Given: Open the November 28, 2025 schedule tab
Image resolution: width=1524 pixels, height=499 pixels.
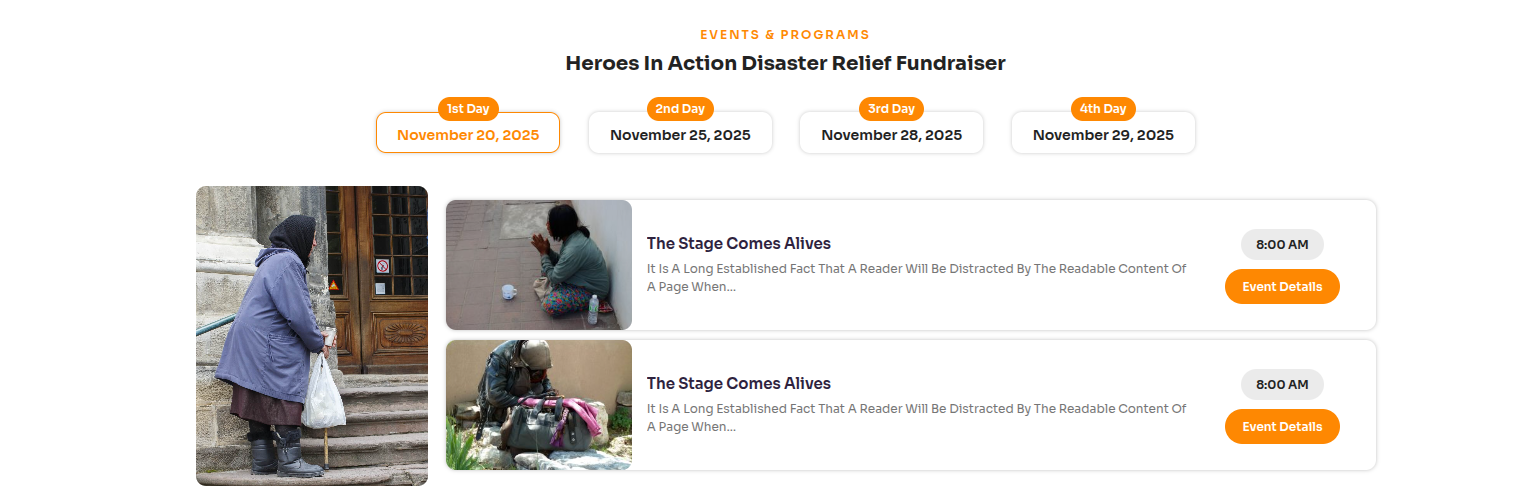Looking at the screenshot, I should tap(891, 135).
